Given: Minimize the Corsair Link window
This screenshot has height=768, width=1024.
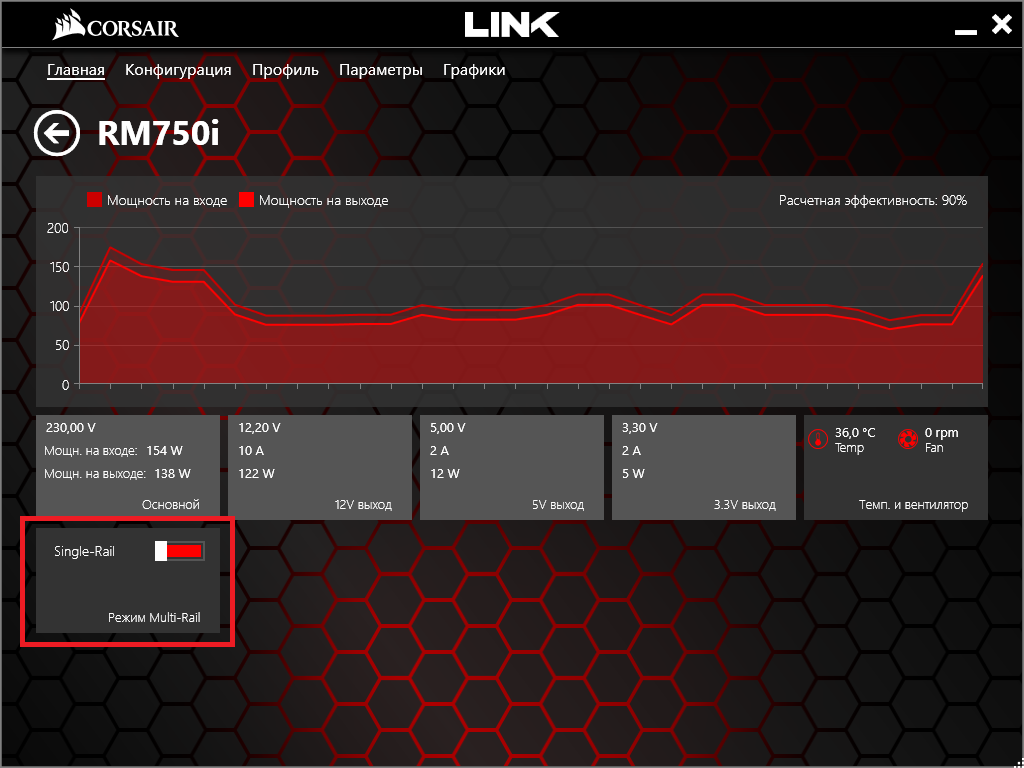Looking at the screenshot, I should [965, 31].
